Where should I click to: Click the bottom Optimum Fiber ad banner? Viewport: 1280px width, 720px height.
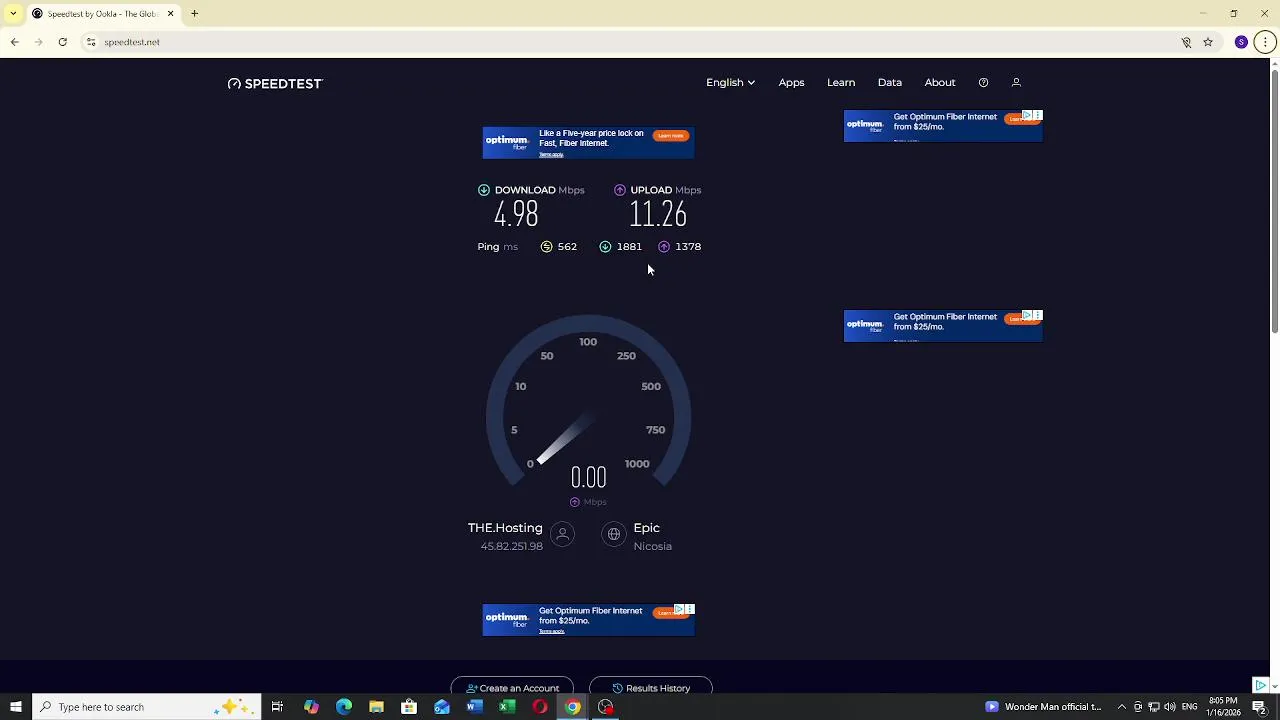click(588, 620)
